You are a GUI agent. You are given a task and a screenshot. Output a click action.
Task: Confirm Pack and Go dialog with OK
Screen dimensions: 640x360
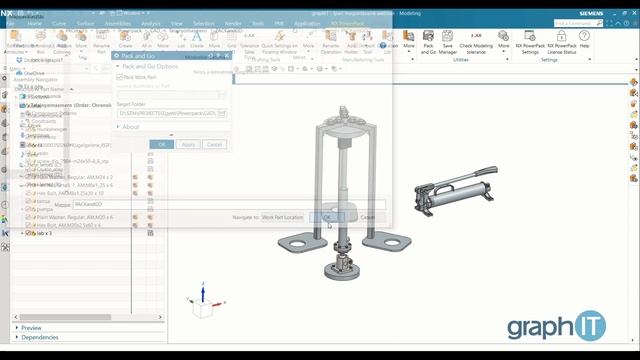[162, 144]
